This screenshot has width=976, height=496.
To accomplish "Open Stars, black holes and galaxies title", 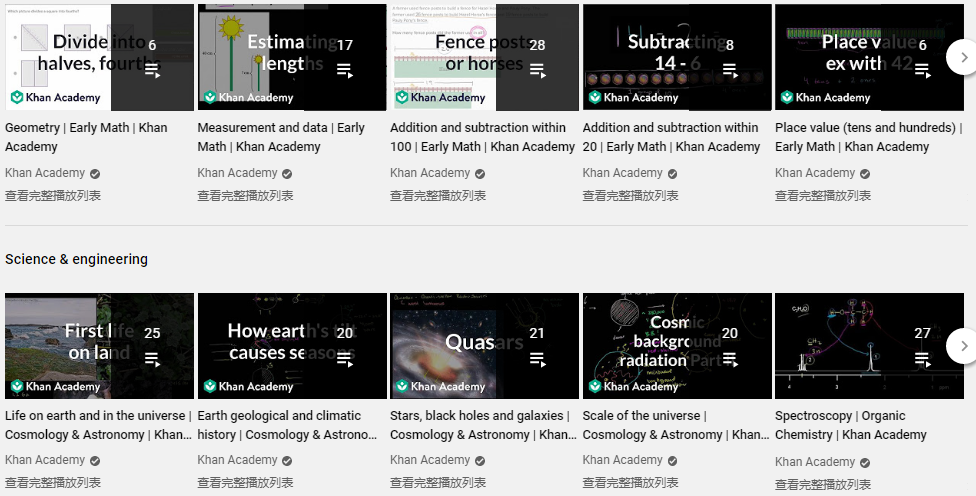I will pyautogui.click(x=483, y=425).
